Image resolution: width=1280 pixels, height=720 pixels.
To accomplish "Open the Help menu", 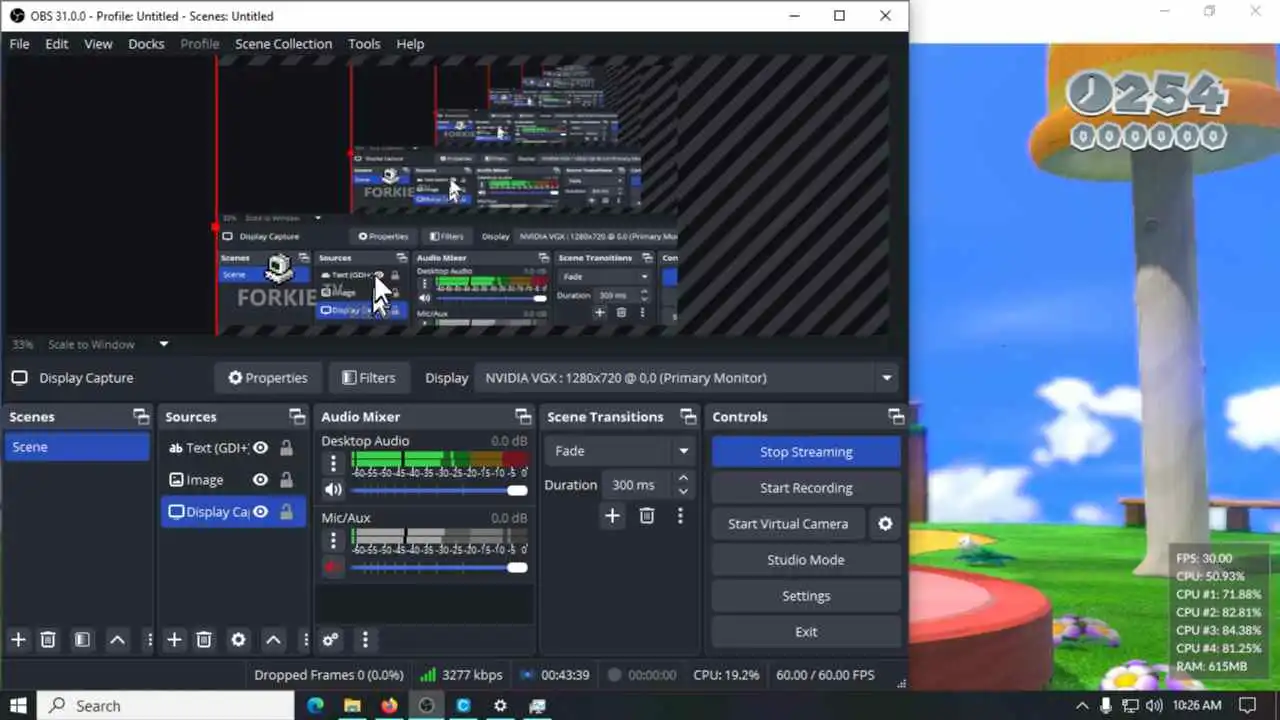I will pyautogui.click(x=410, y=44).
